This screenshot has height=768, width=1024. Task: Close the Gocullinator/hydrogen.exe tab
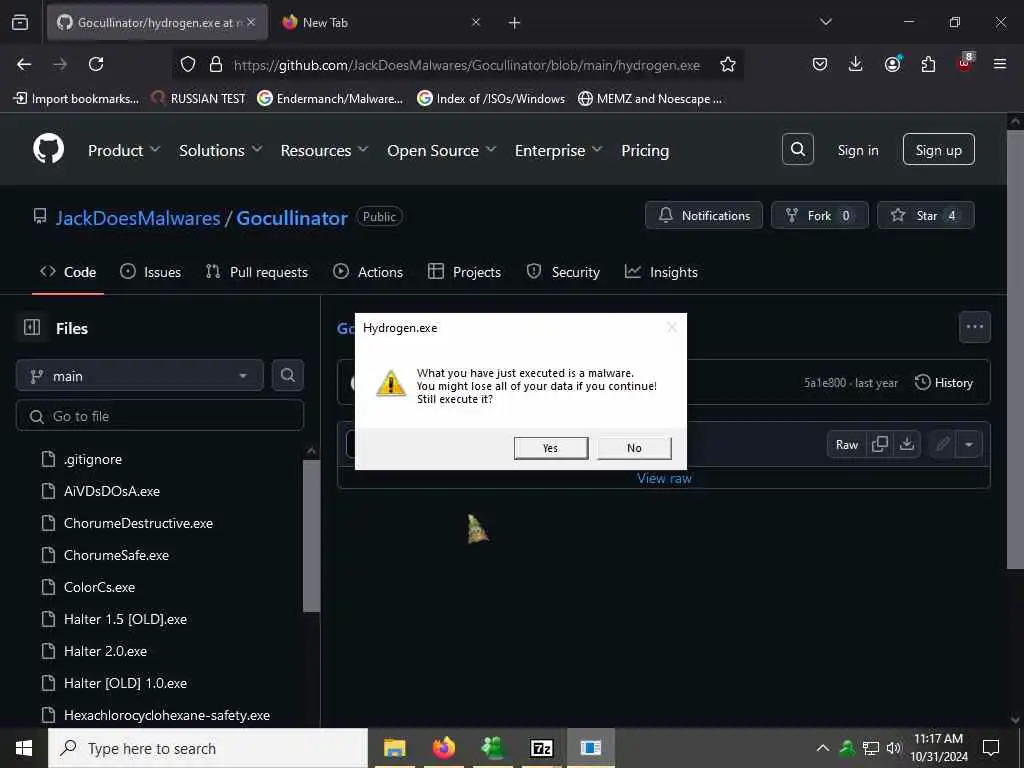[x=251, y=22]
